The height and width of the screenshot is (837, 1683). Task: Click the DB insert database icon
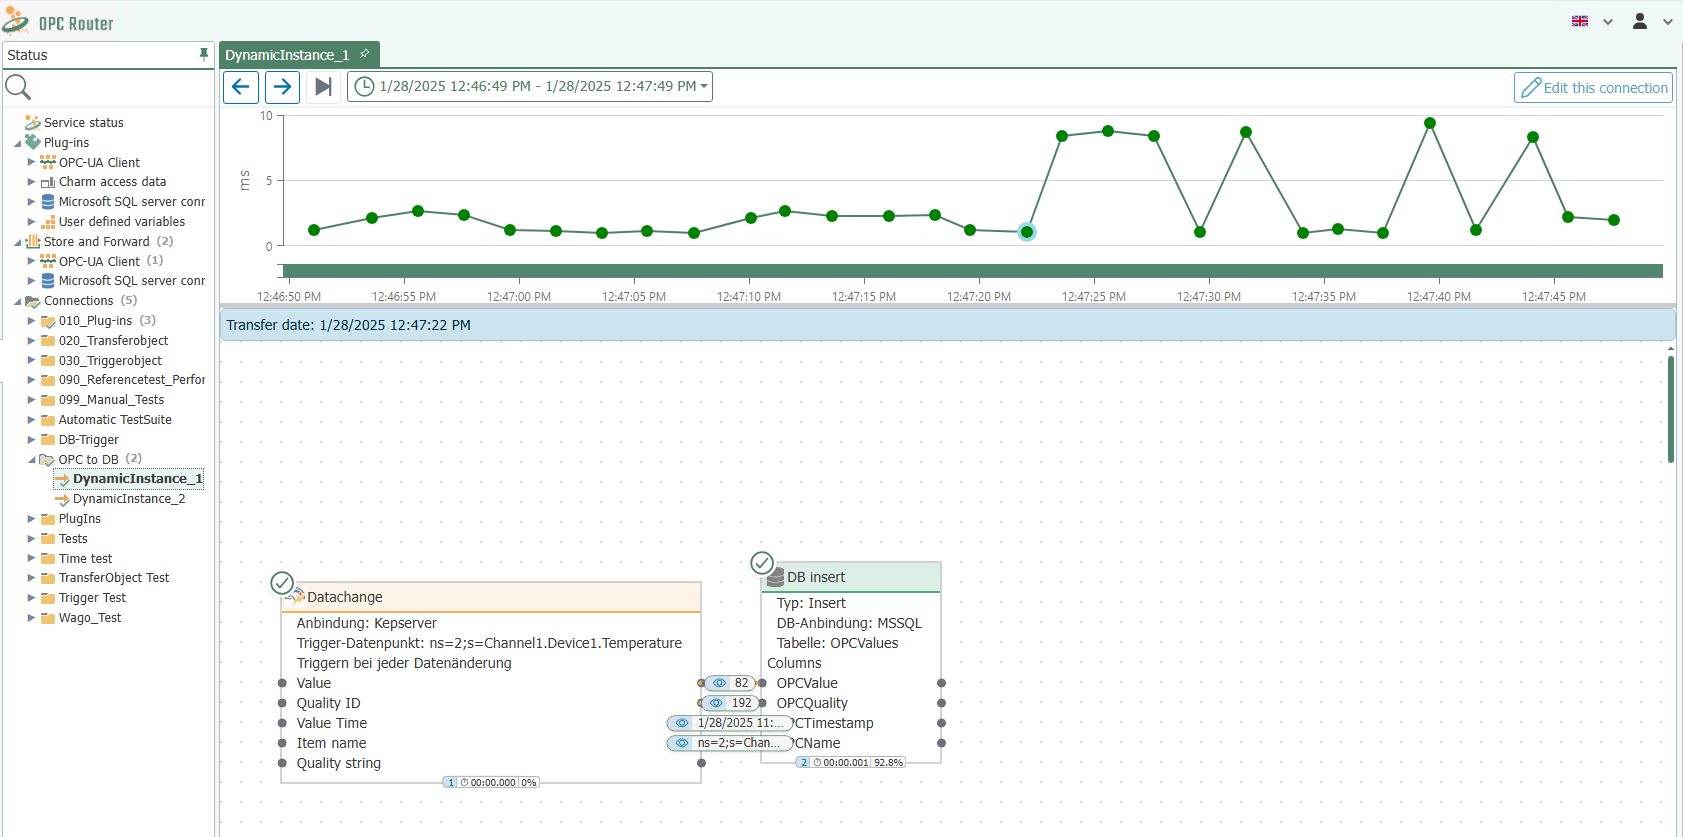pyautogui.click(x=775, y=578)
